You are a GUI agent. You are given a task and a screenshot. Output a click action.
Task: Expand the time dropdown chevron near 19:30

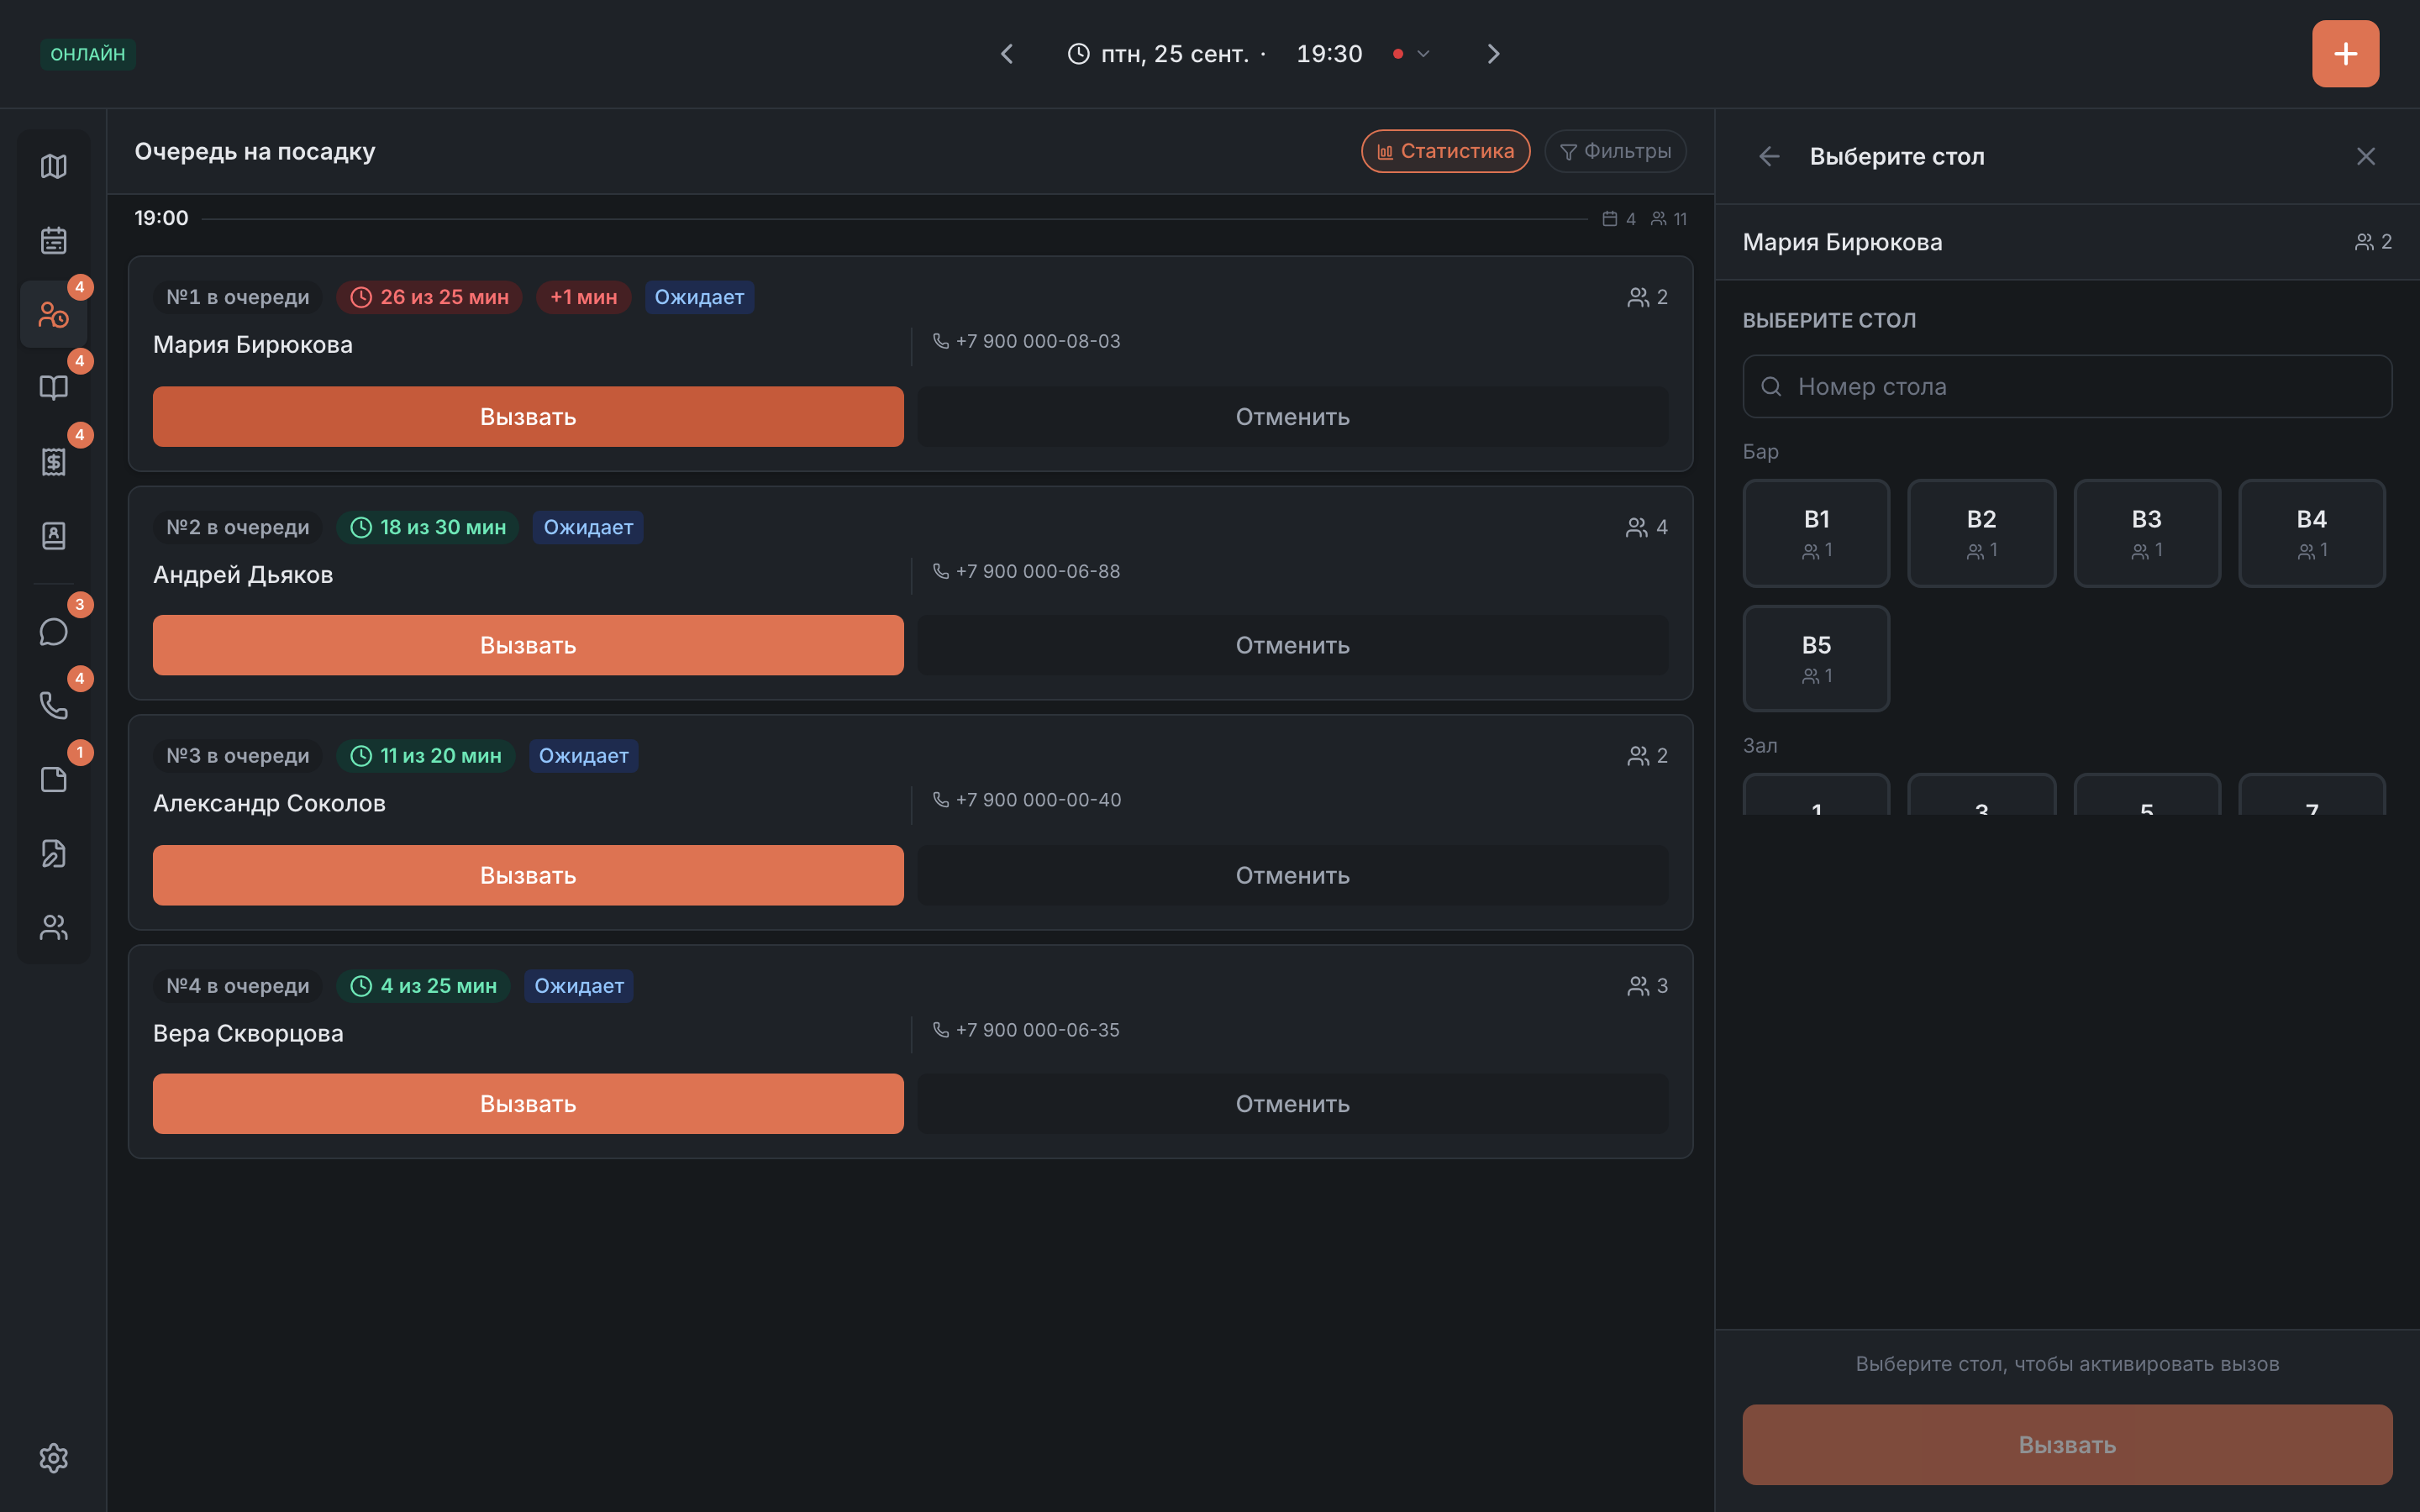[1423, 54]
